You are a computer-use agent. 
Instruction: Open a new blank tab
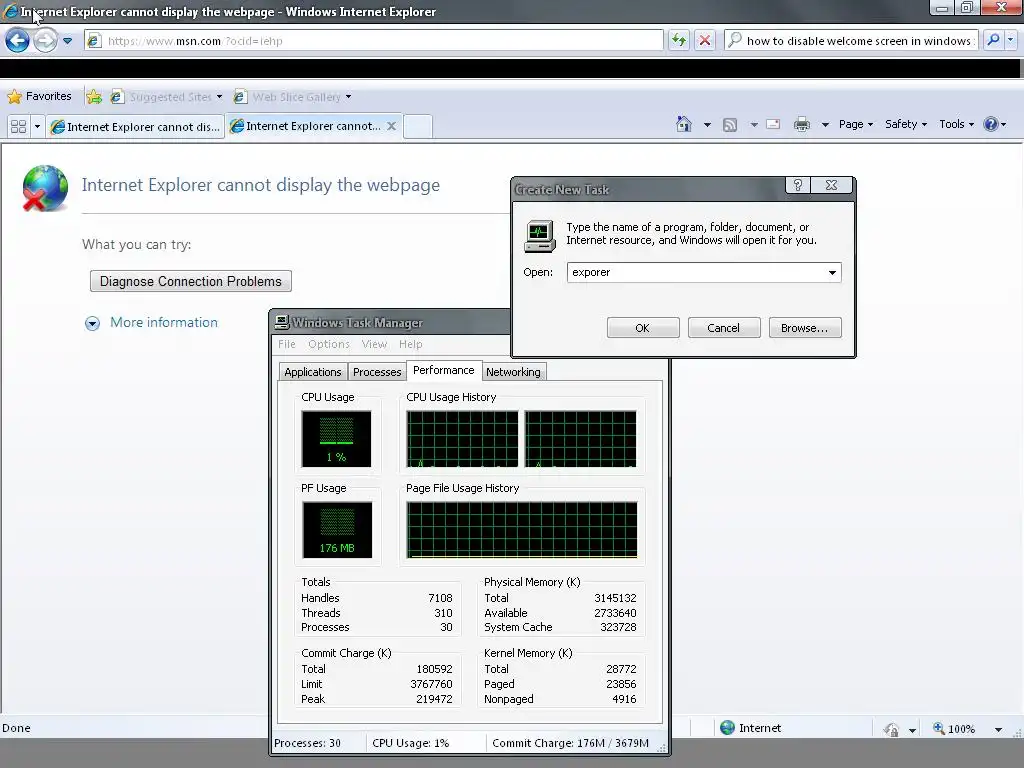pos(417,126)
